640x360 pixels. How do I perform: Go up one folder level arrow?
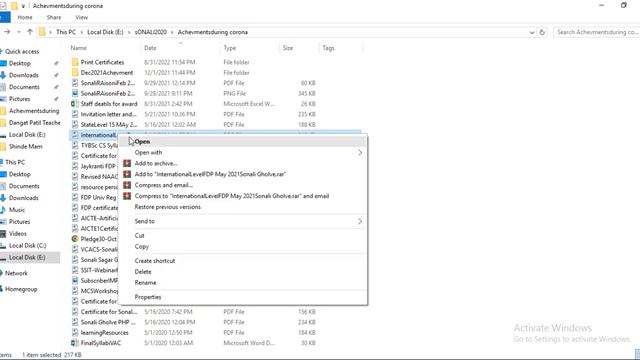coord(30,32)
